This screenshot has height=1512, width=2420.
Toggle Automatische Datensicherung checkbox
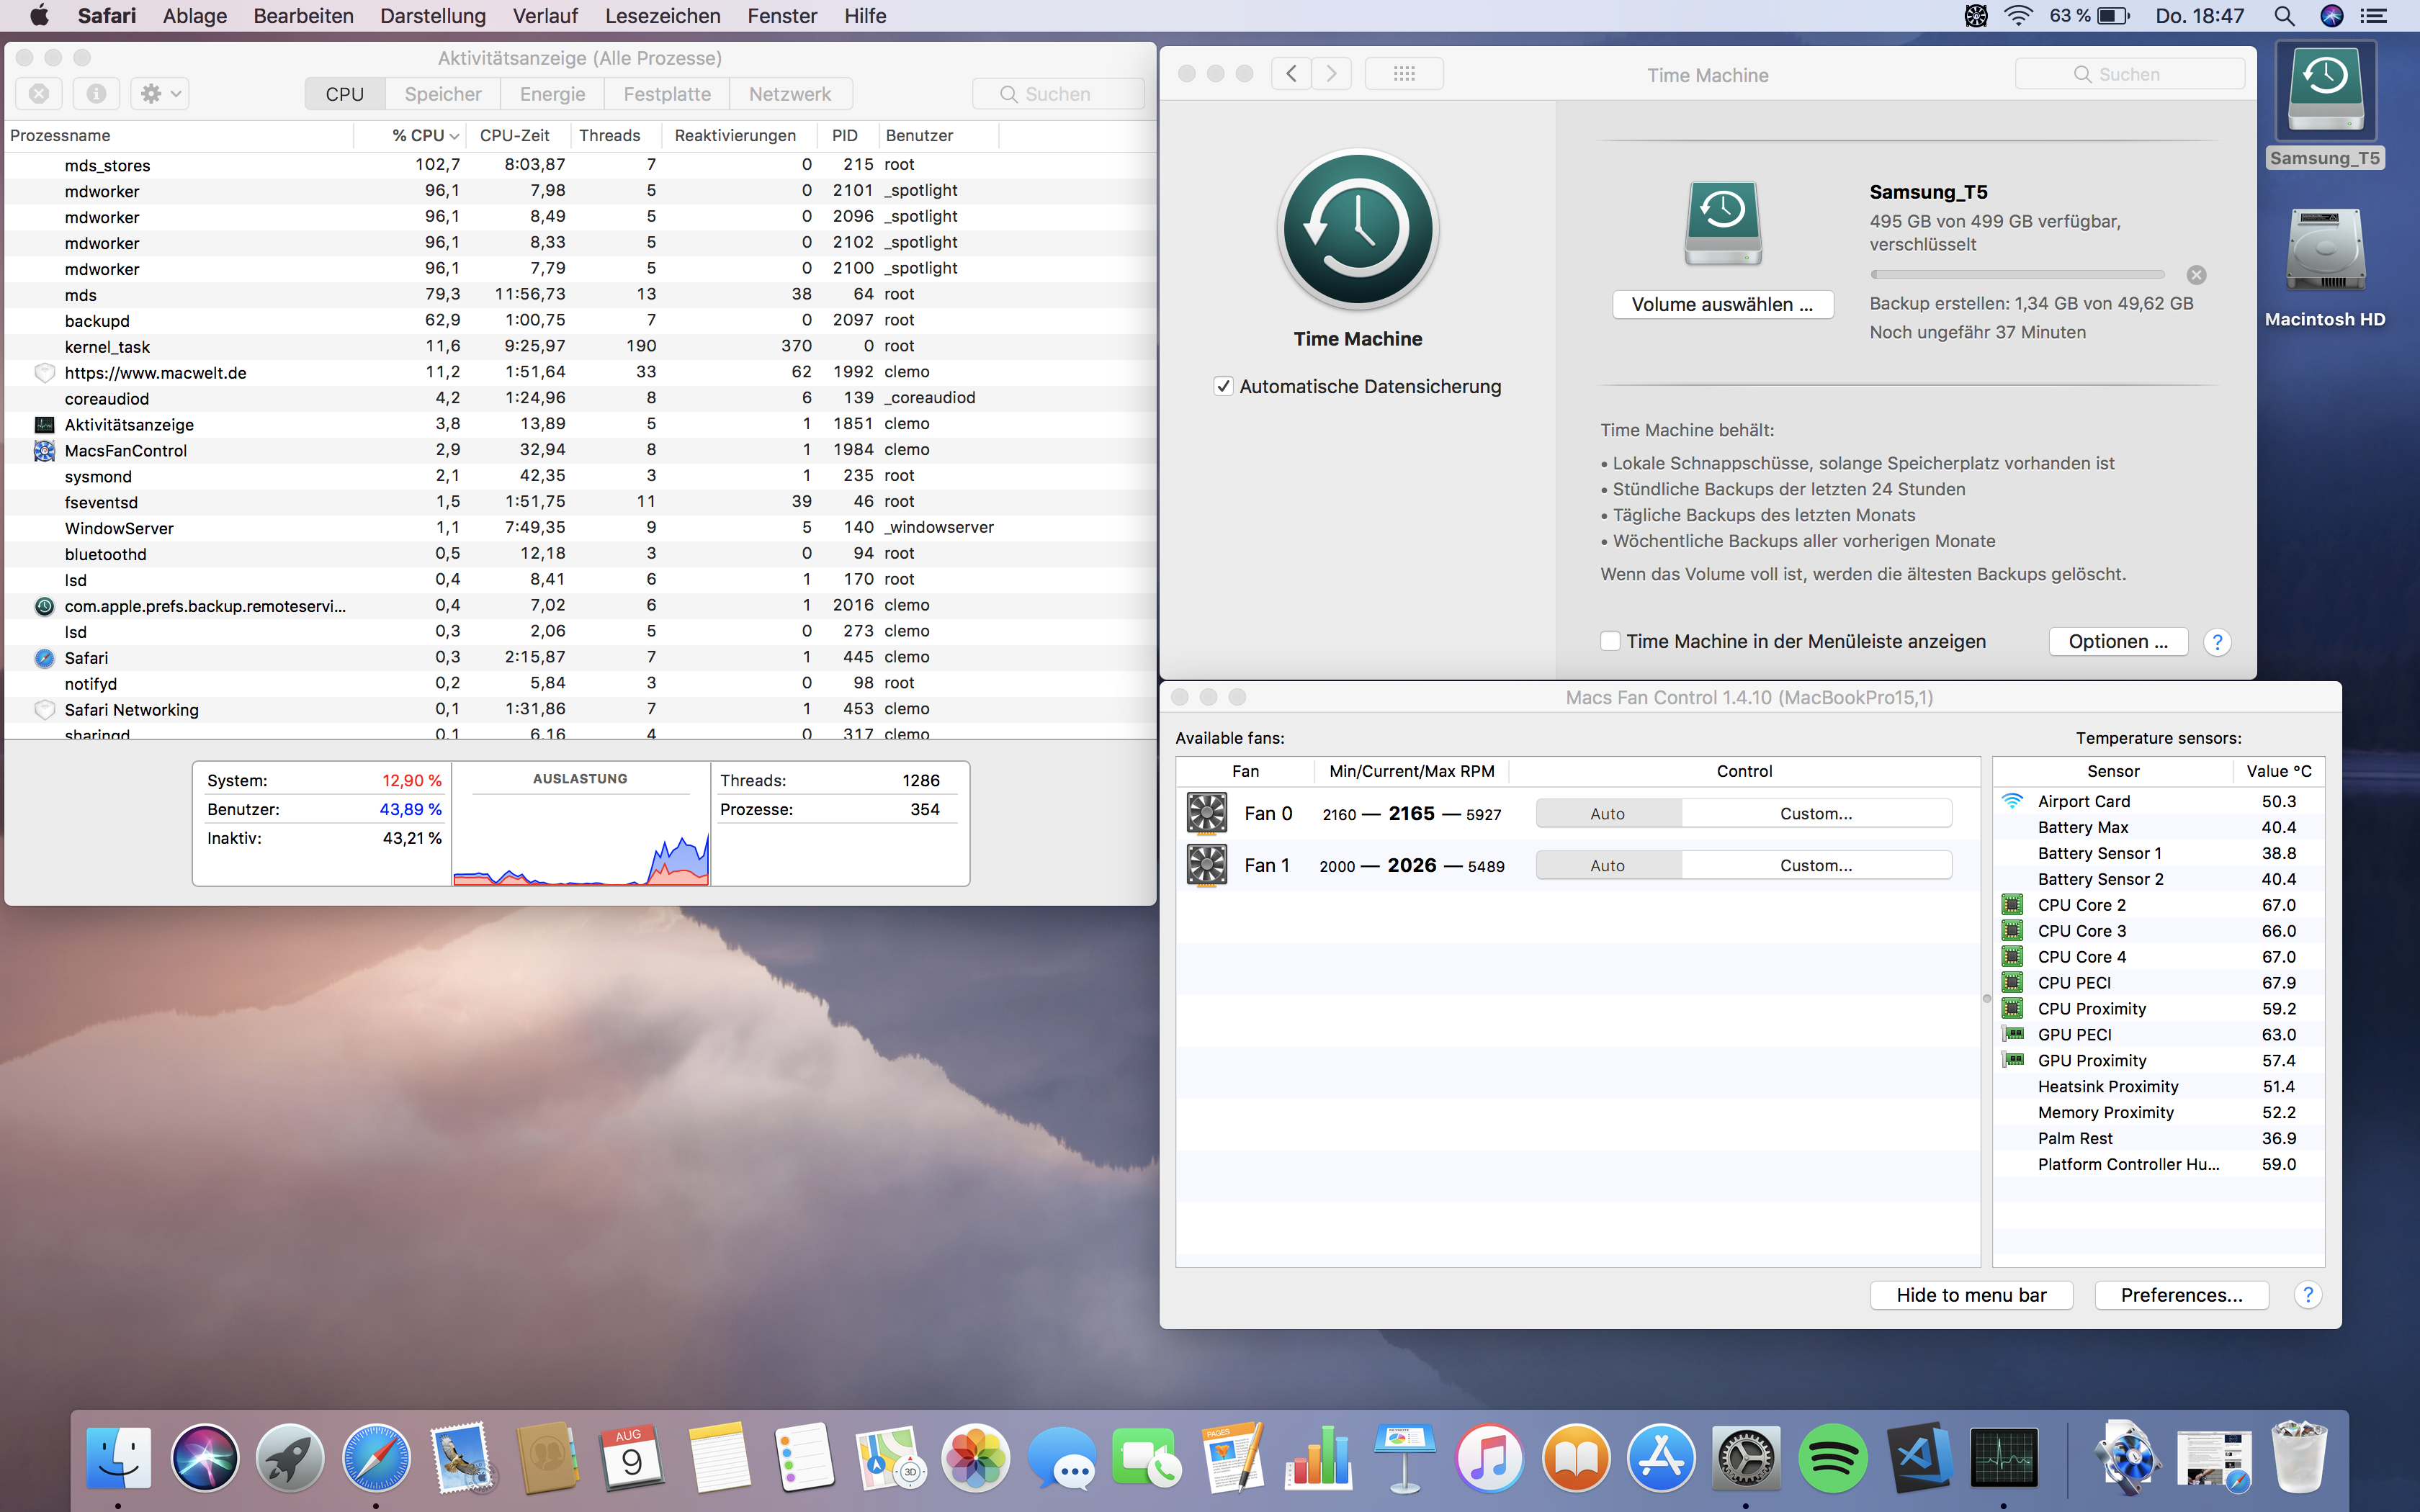[1223, 387]
